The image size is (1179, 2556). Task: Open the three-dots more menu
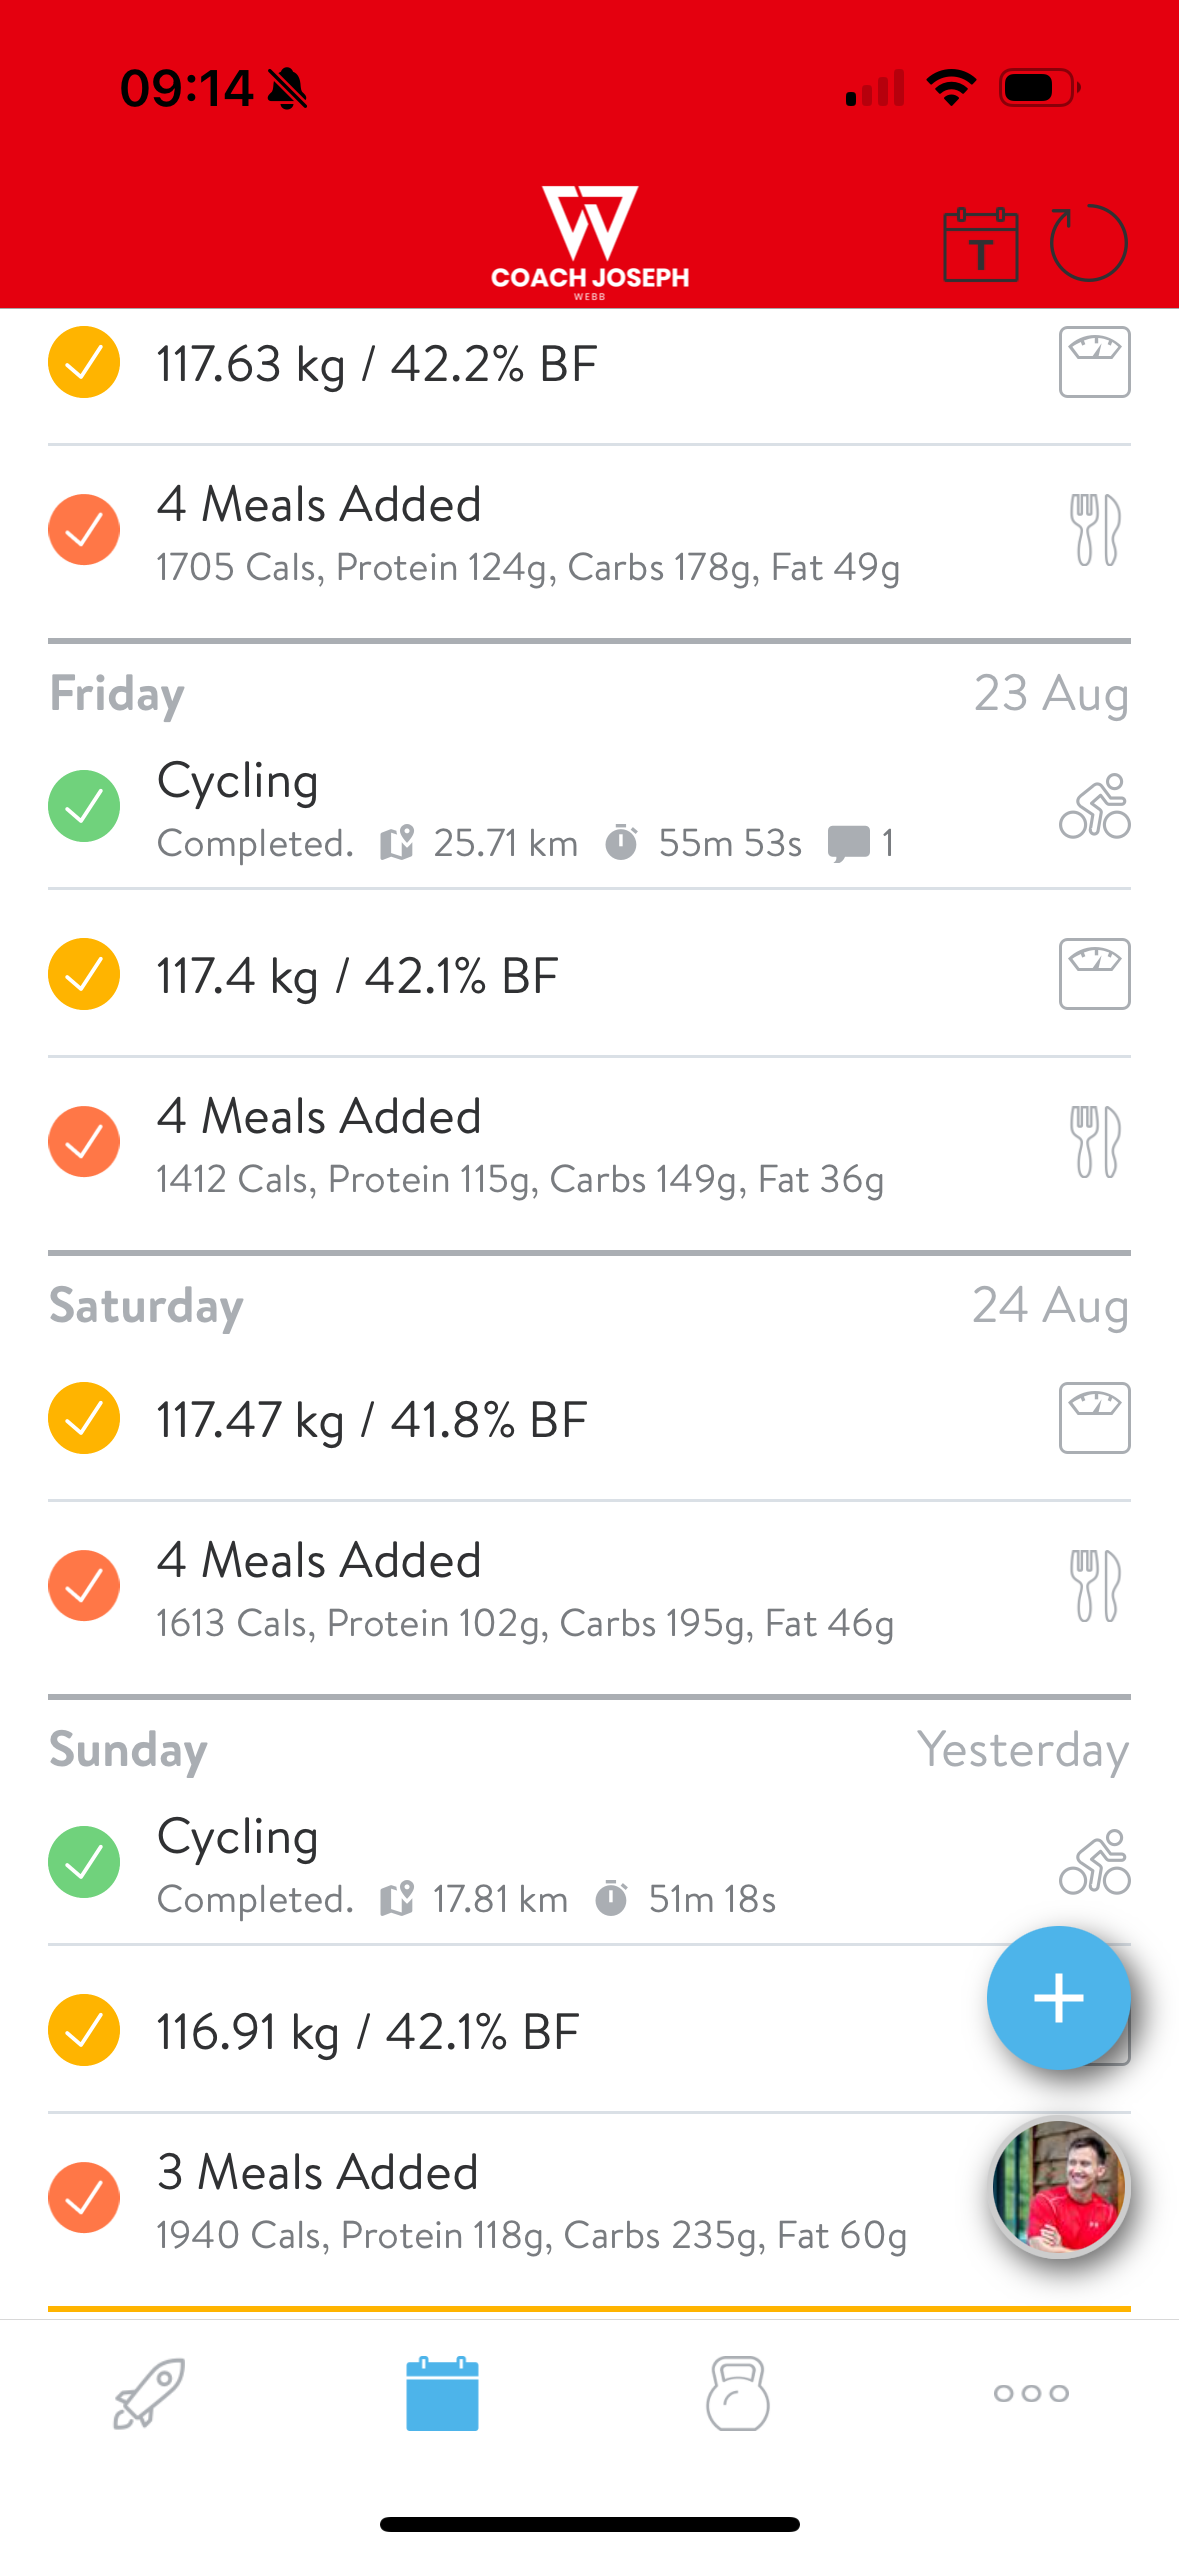[1031, 2394]
